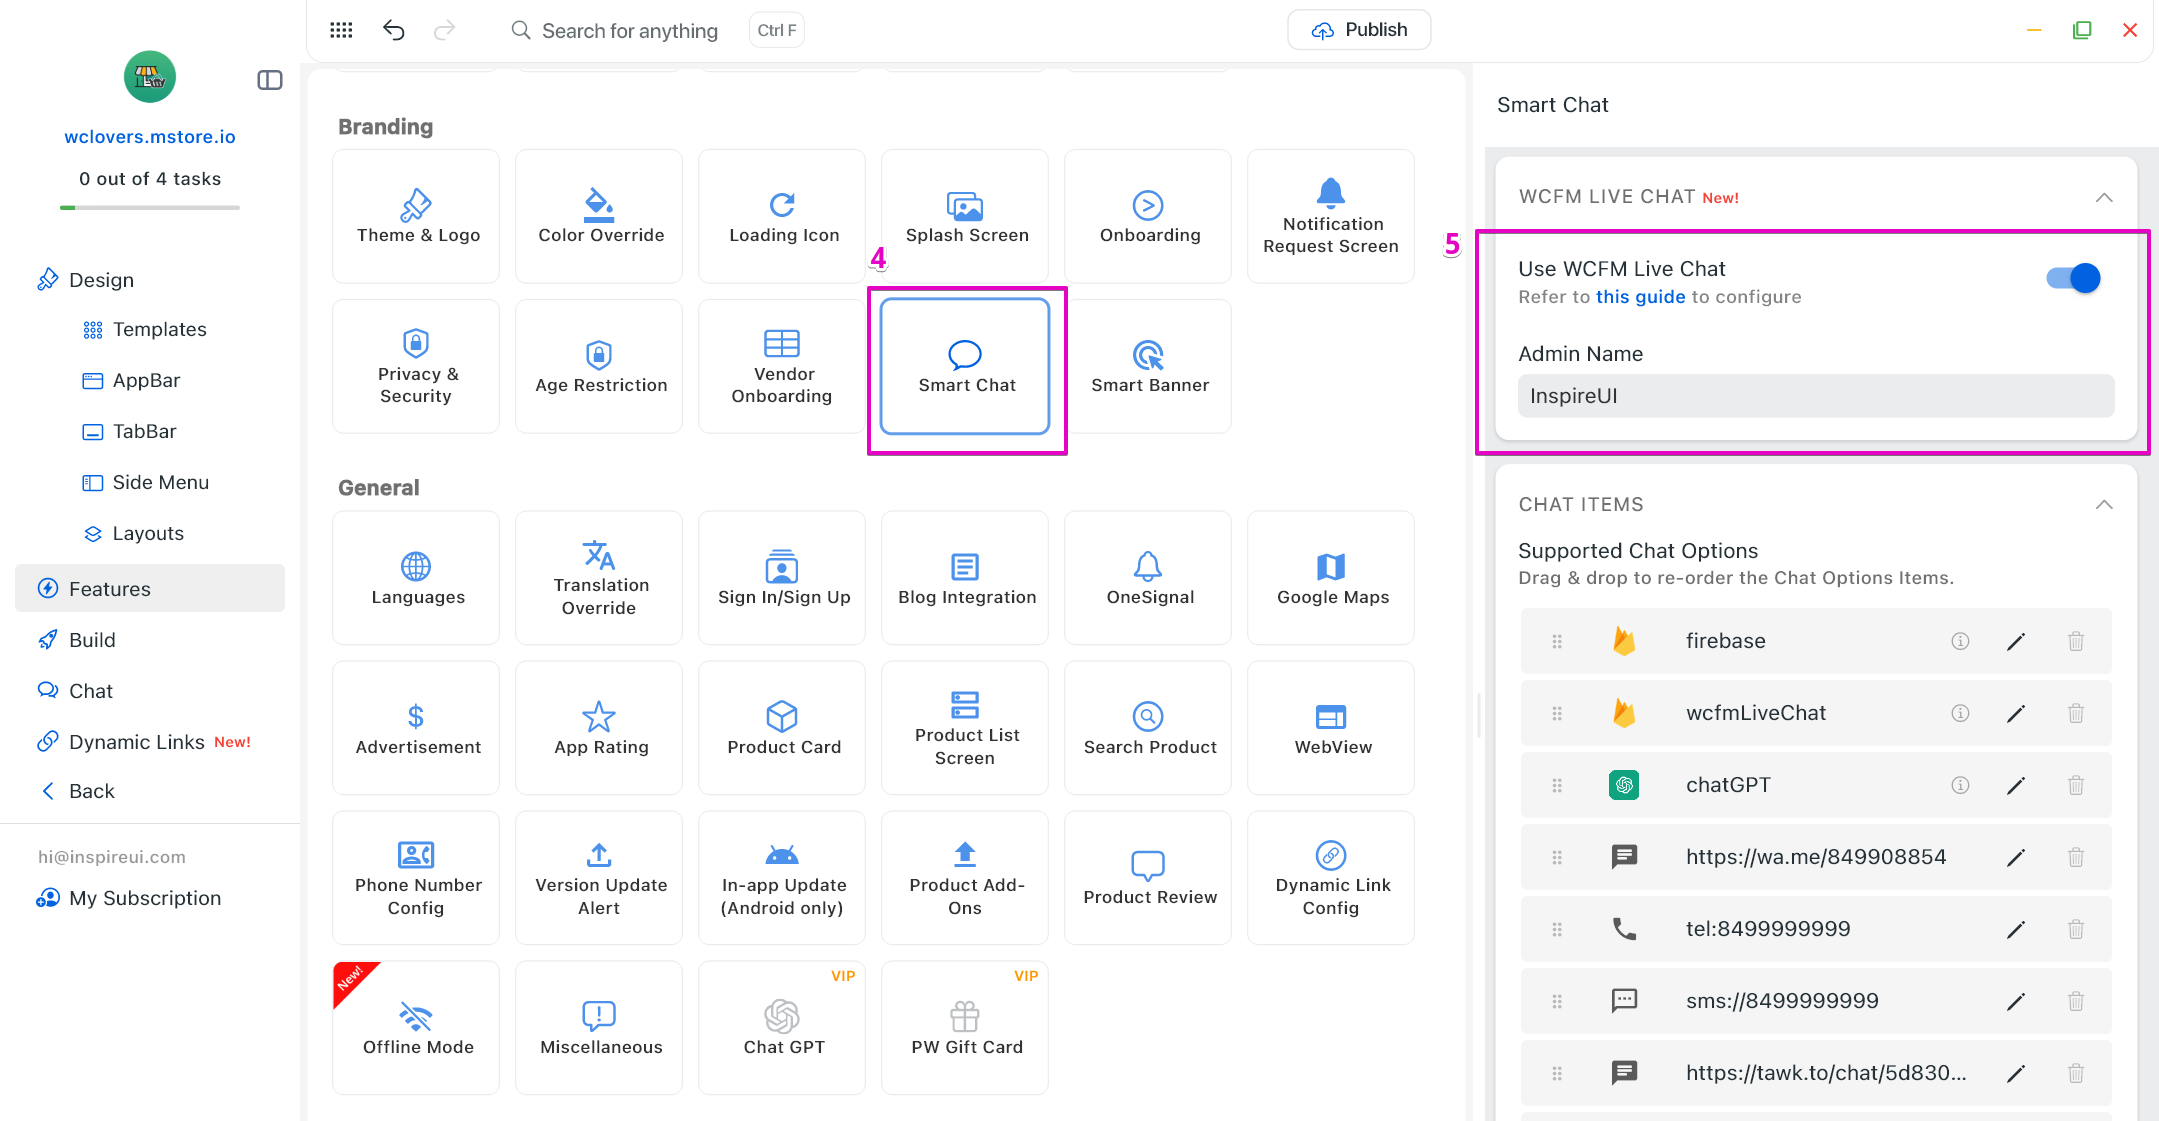Viewport: 2159px width, 1121px height.
Task: Select the Smart Banner tile
Action: (1148, 366)
